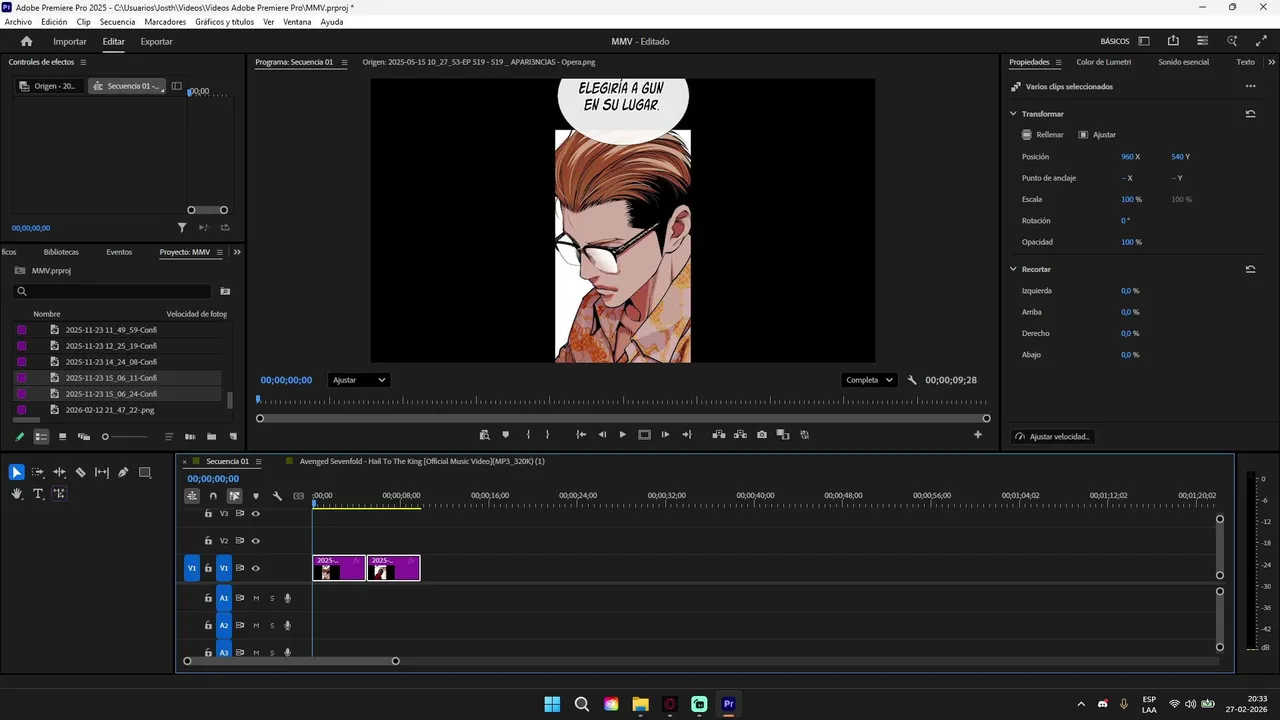Click the Export Frame camera icon
Image resolution: width=1280 pixels, height=720 pixels.
click(762, 435)
